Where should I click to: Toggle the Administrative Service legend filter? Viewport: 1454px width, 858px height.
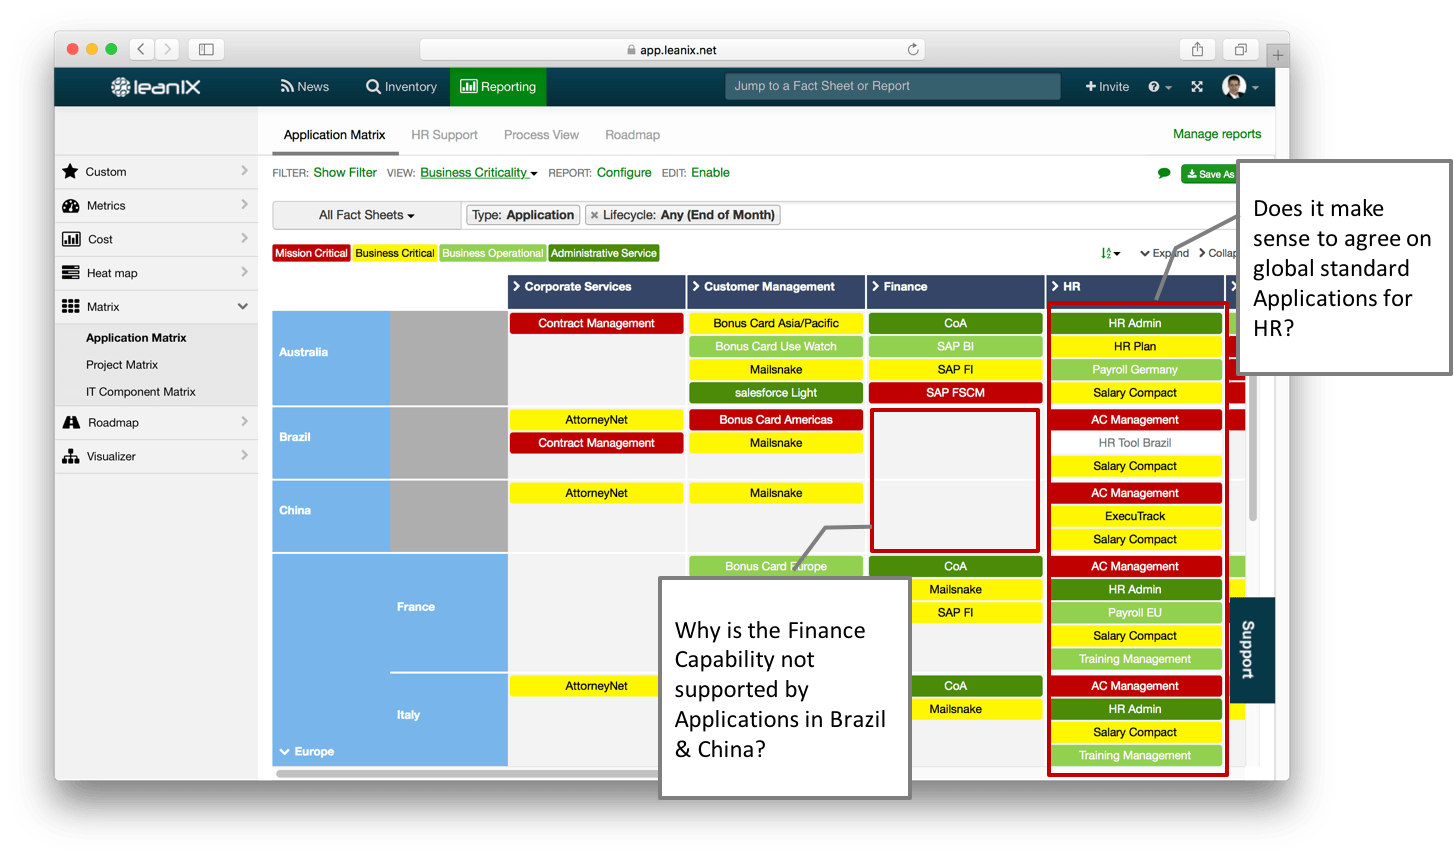click(604, 253)
